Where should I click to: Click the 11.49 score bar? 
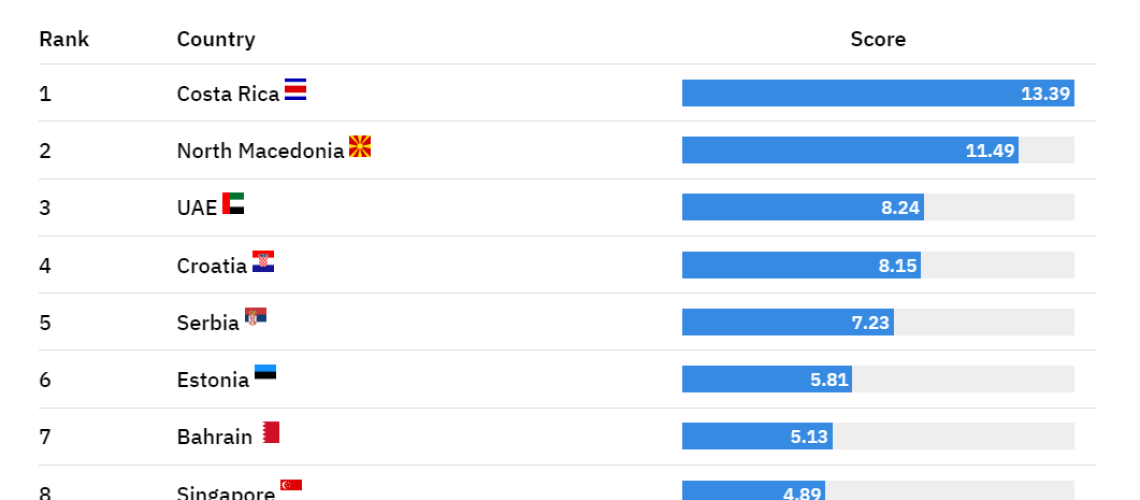click(x=850, y=150)
